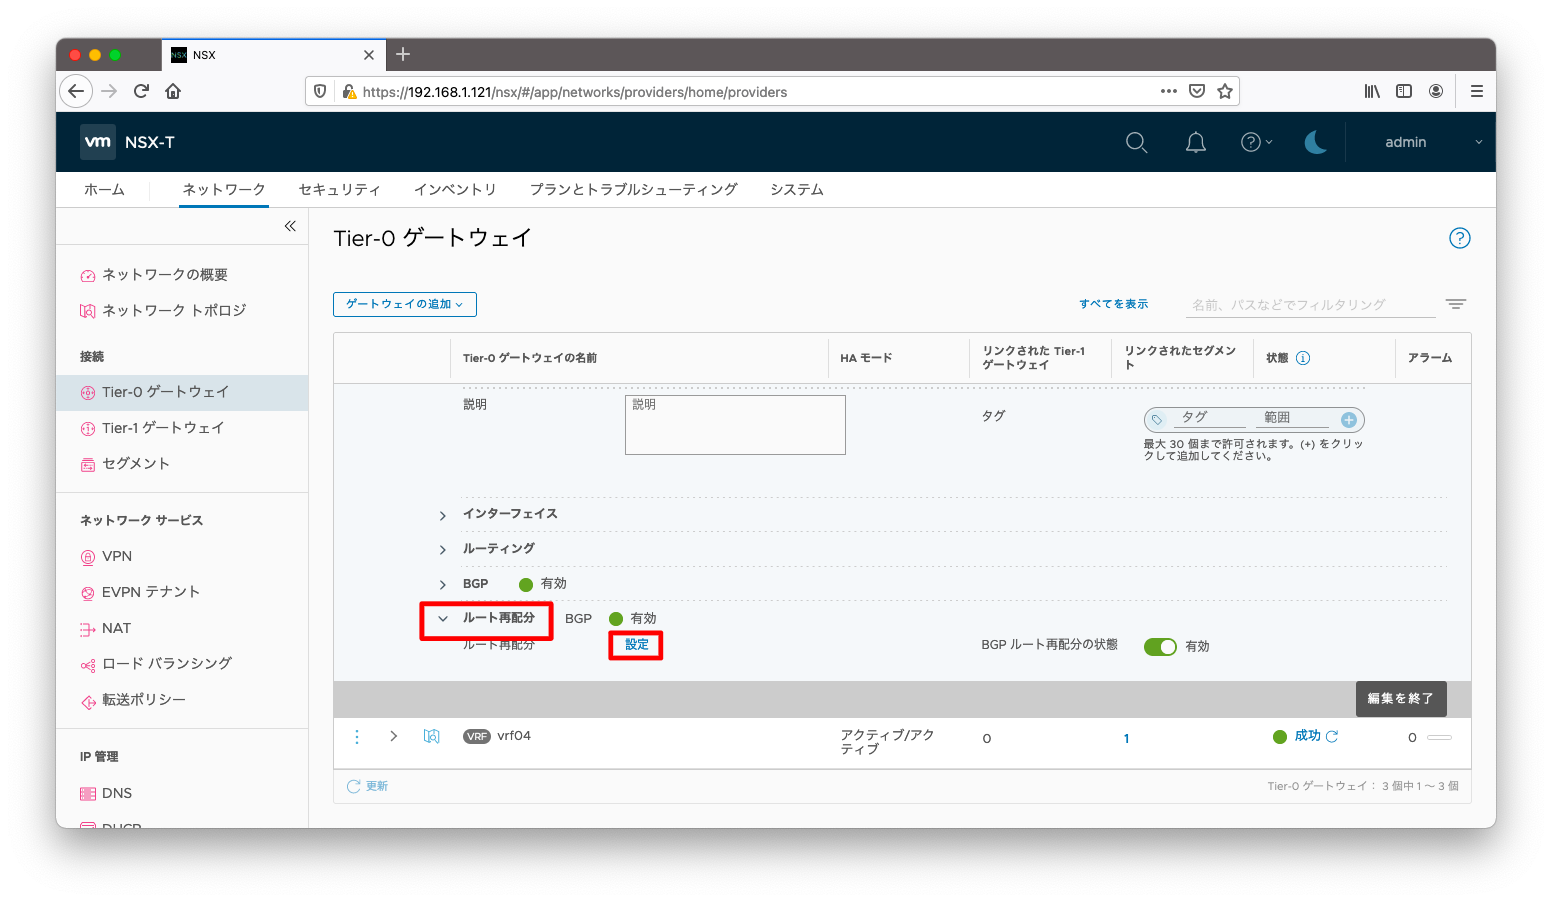Open the help question-mark menu in header
Image resolution: width=1552 pixels, height=902 pixels.
point(1256,143)
